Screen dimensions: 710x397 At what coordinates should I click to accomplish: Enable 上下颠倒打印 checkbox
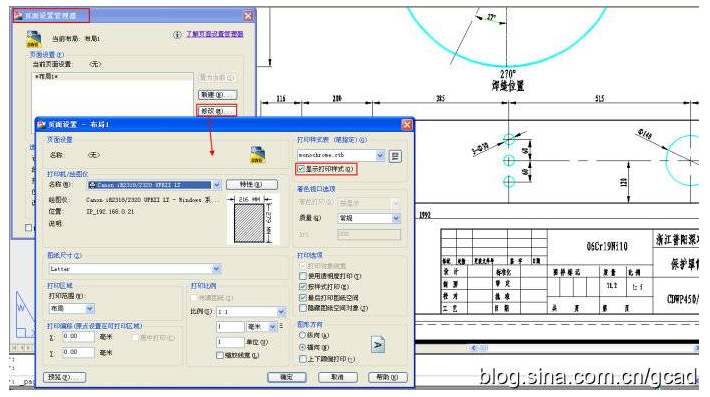[303, 359]
